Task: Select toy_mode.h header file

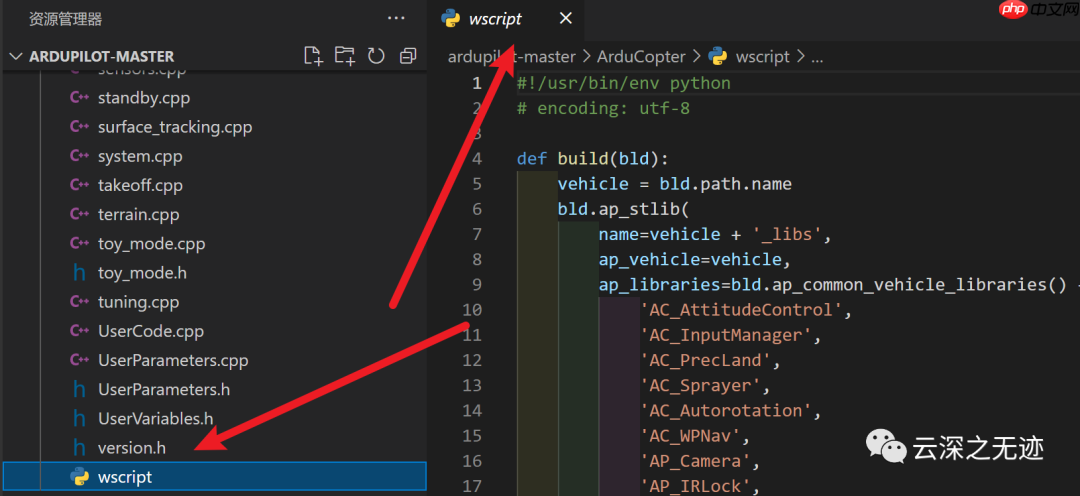Action: 142,273
